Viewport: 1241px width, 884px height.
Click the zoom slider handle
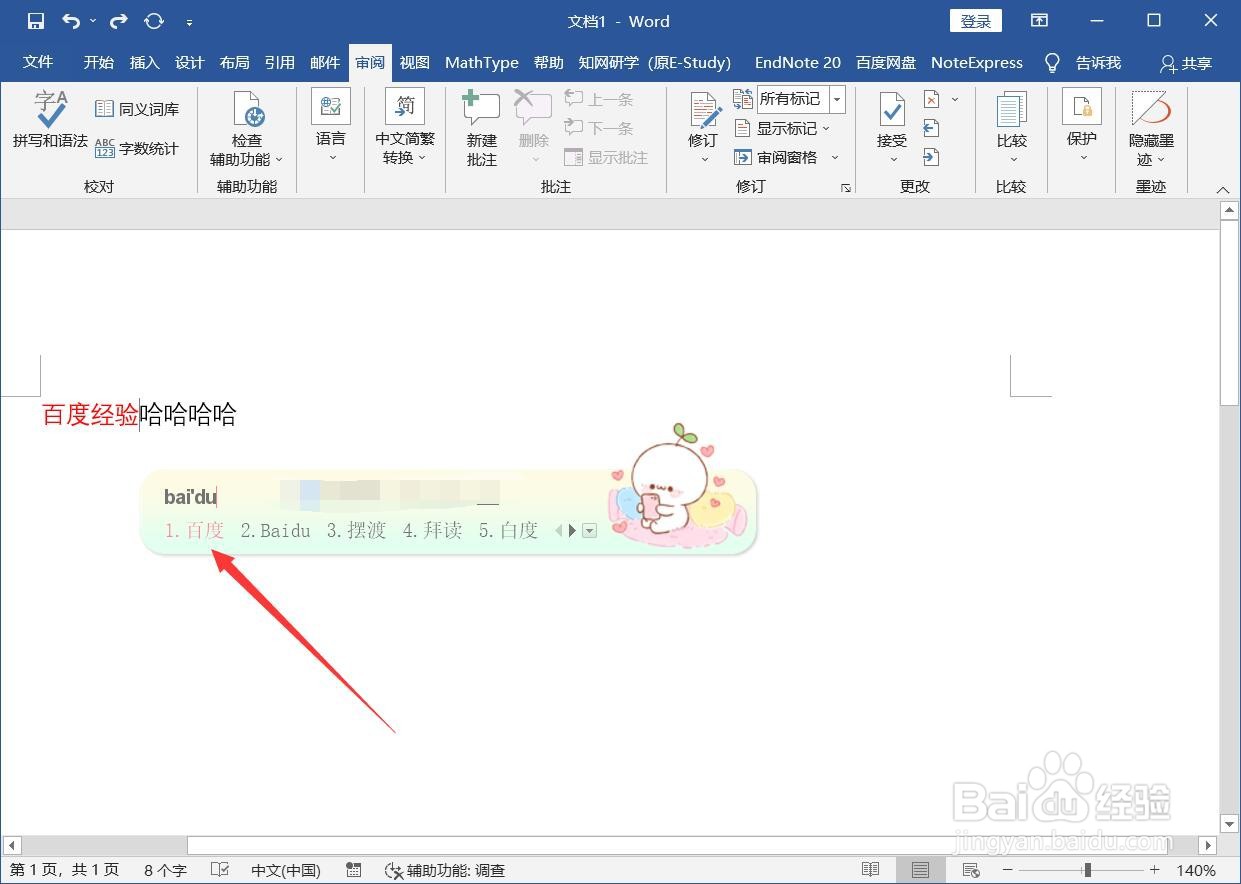click(x=1087, y=870)
